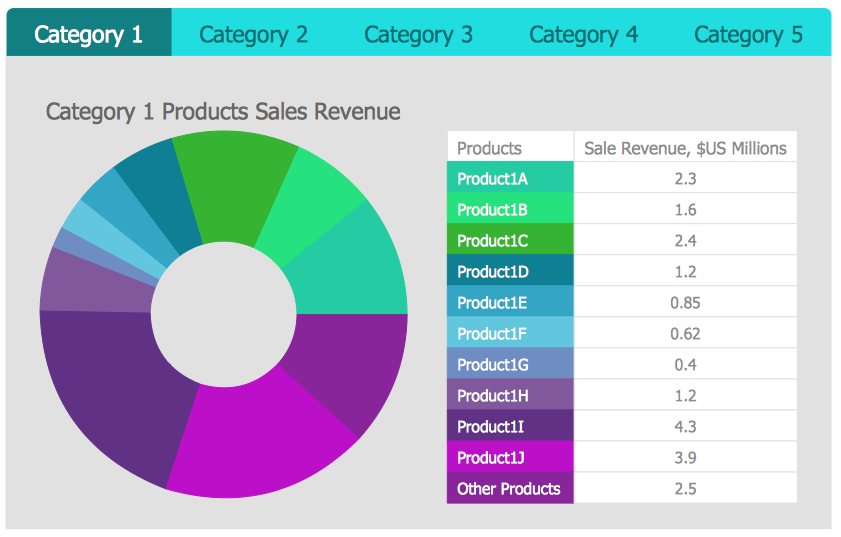The image size is (841, 537).
Task: Show the Category 5 tab
Action: pos(748,34)
